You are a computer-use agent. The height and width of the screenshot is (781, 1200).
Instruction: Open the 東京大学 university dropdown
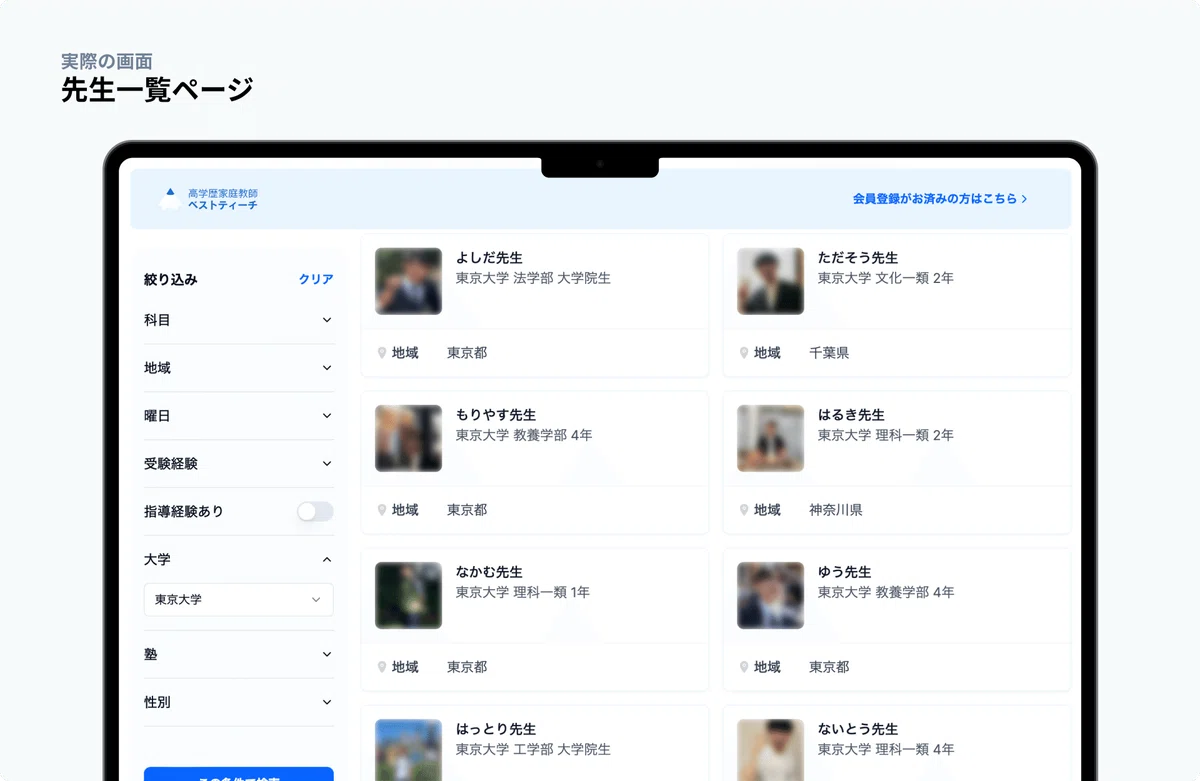pos(238,600)
